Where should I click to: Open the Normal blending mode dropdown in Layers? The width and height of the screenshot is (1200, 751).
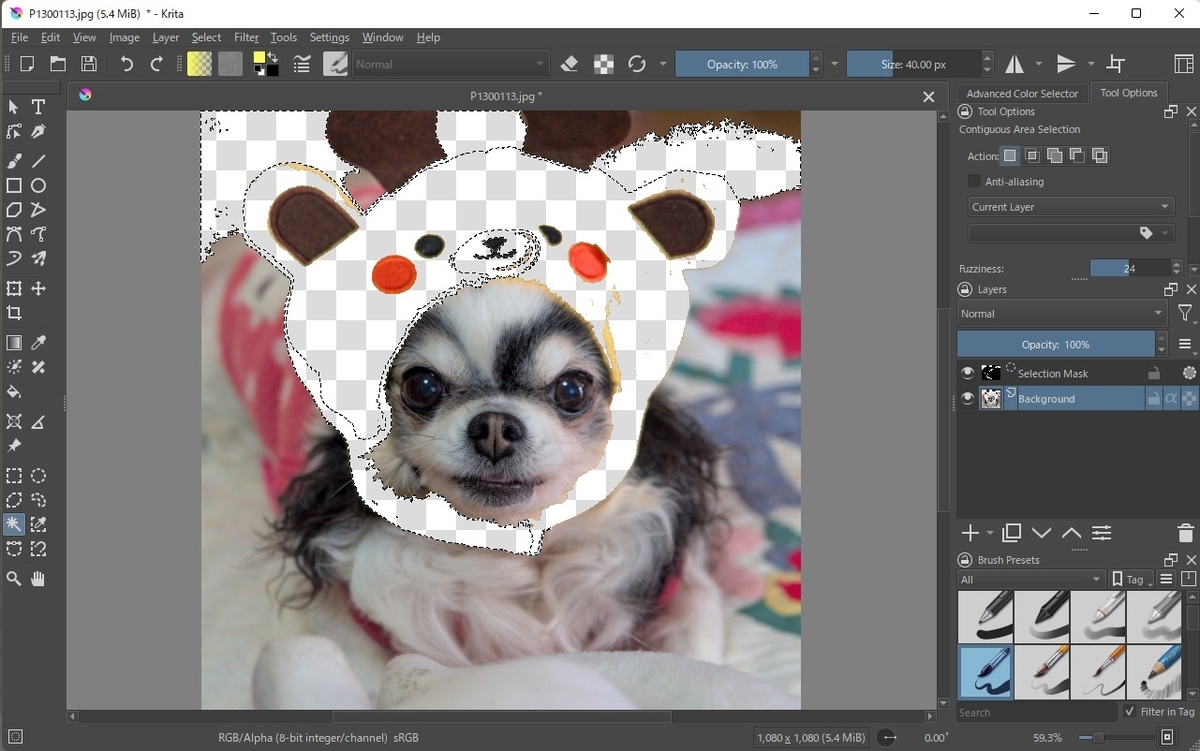click(x=1062, y=314)
